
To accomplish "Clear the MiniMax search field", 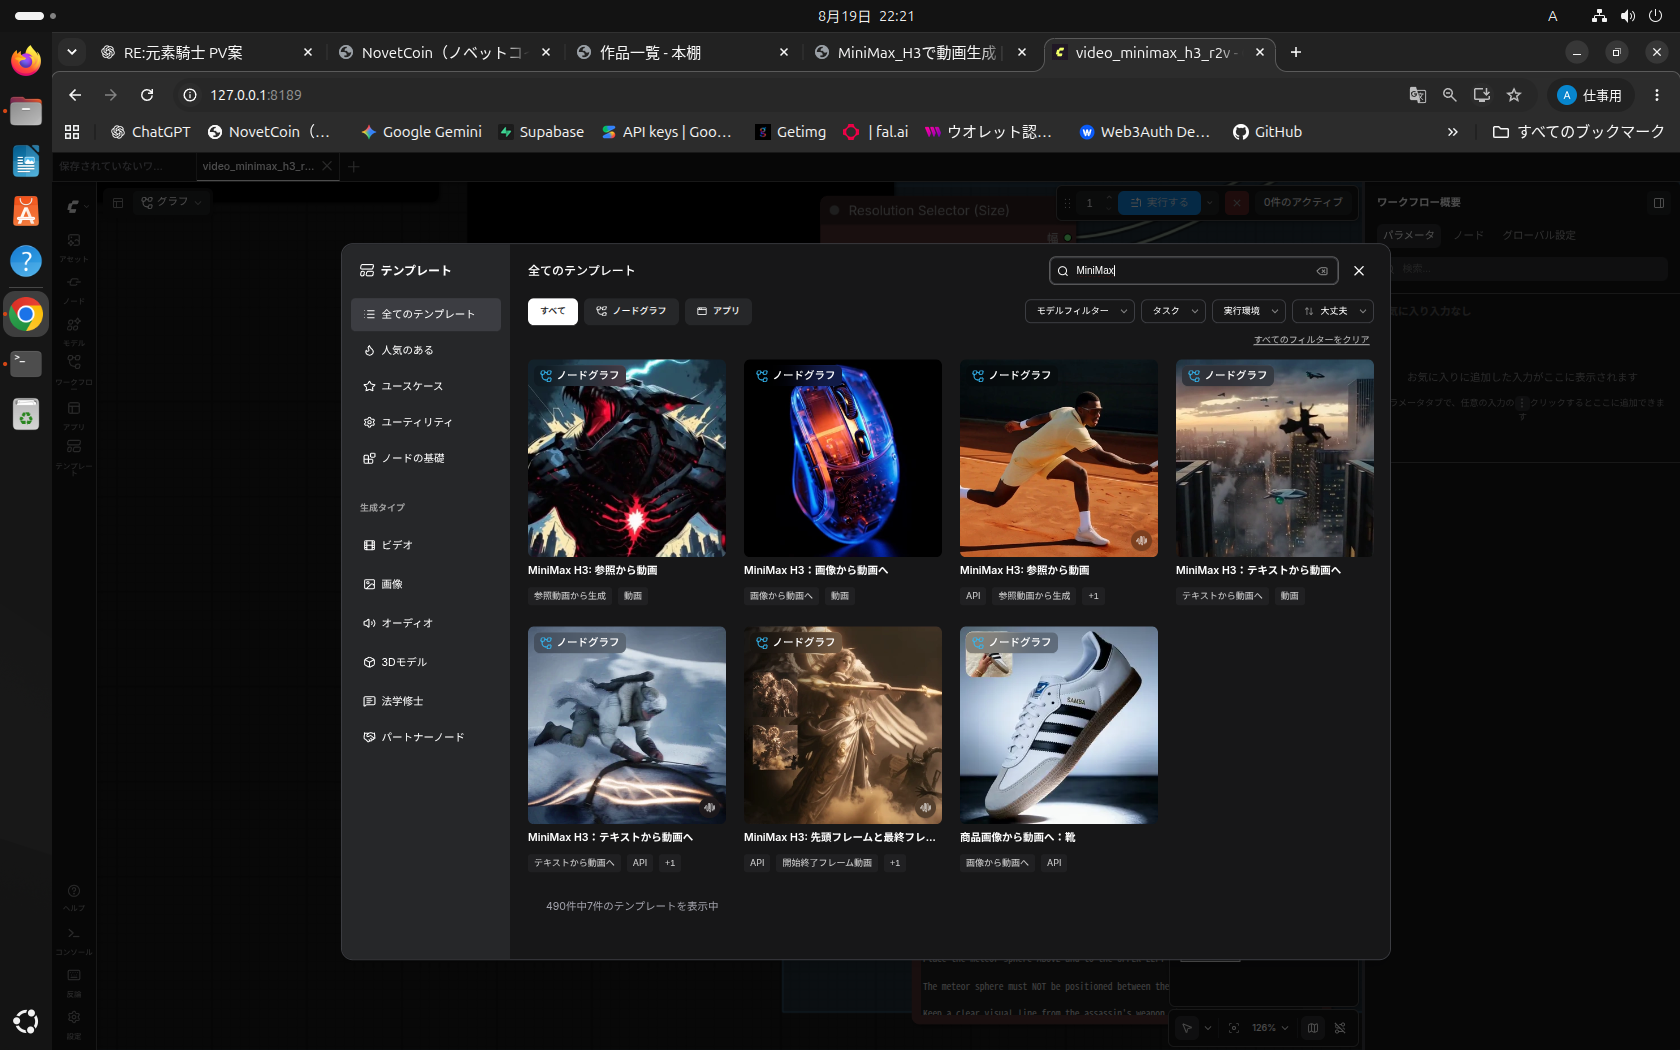I will click(1322, 271).
